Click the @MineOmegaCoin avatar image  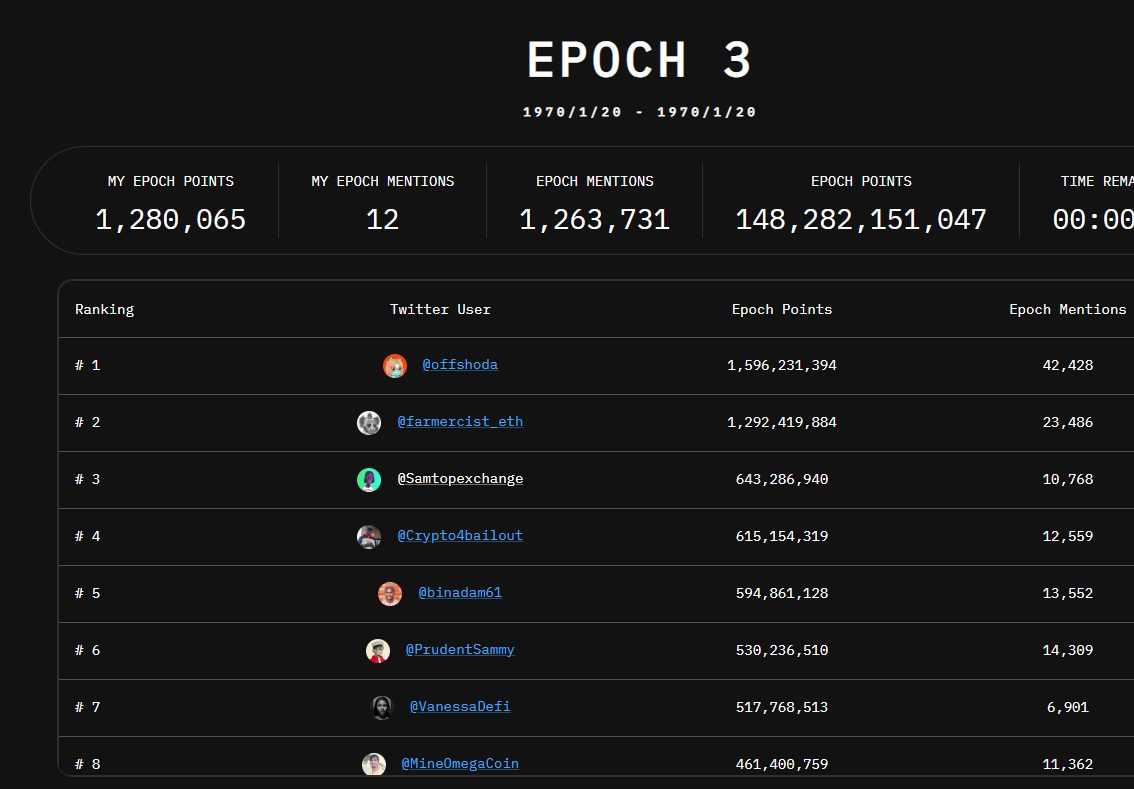coord(374,764)
